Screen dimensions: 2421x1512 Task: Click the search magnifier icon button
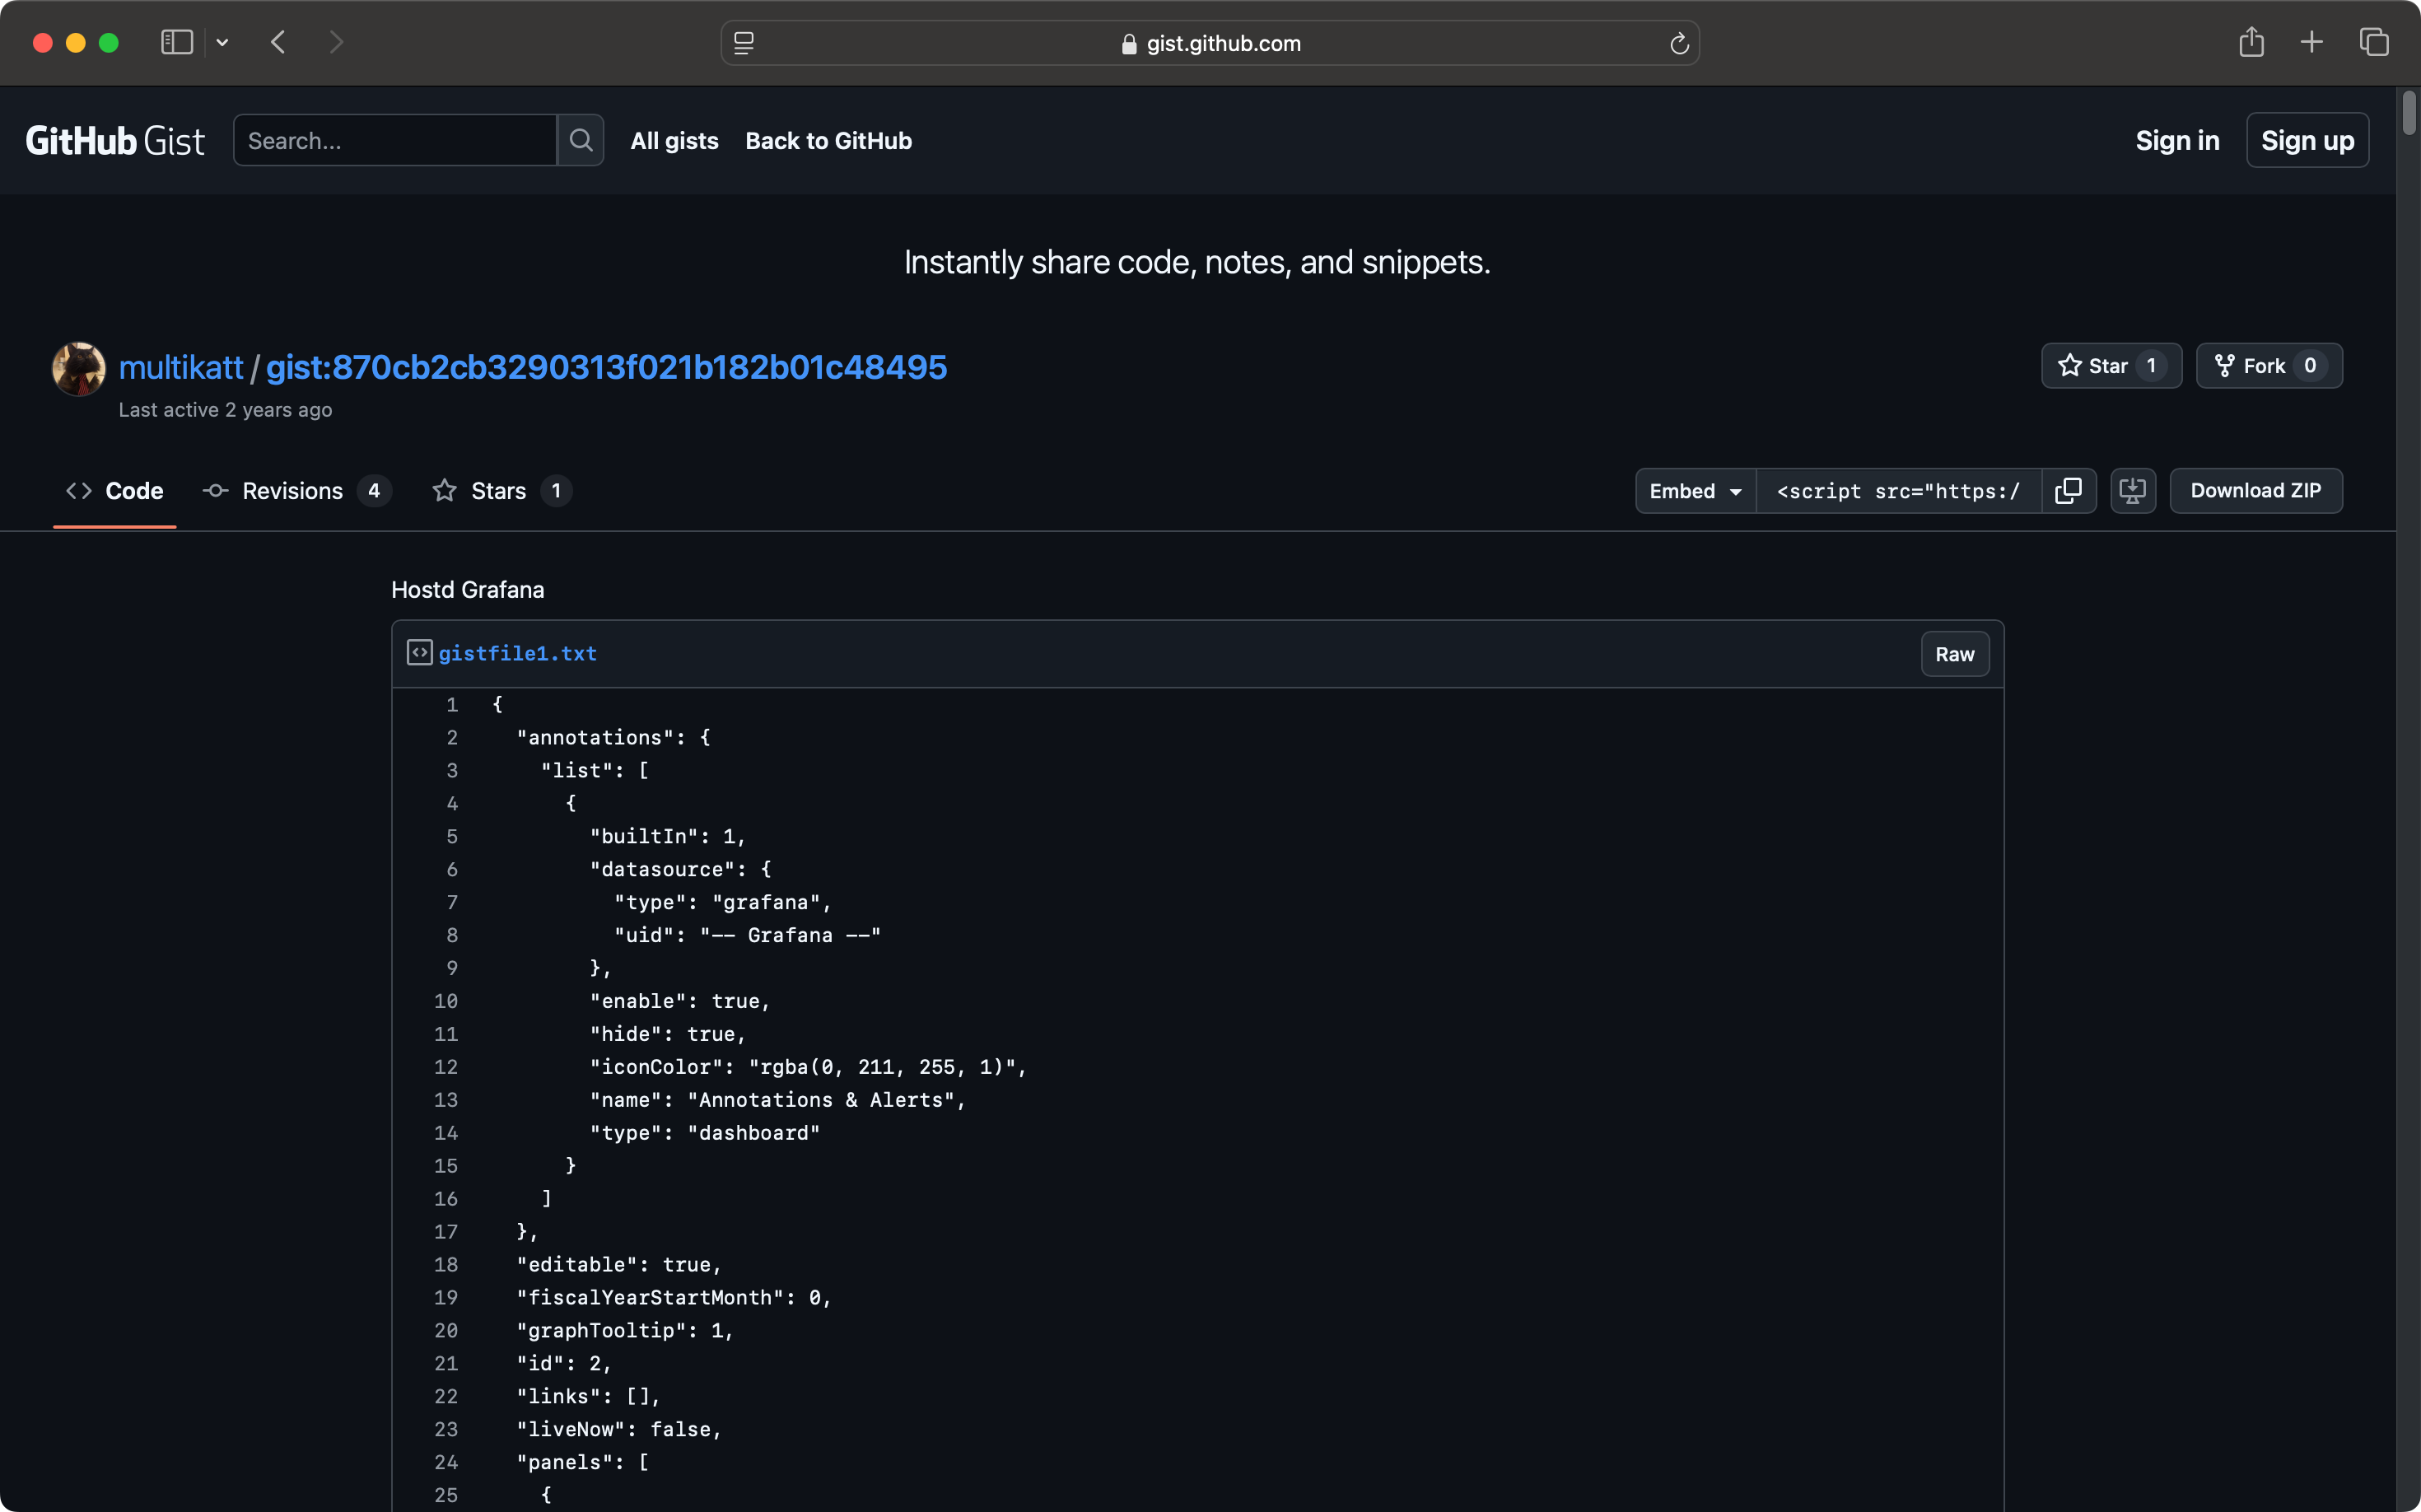(x=580, y=140)
